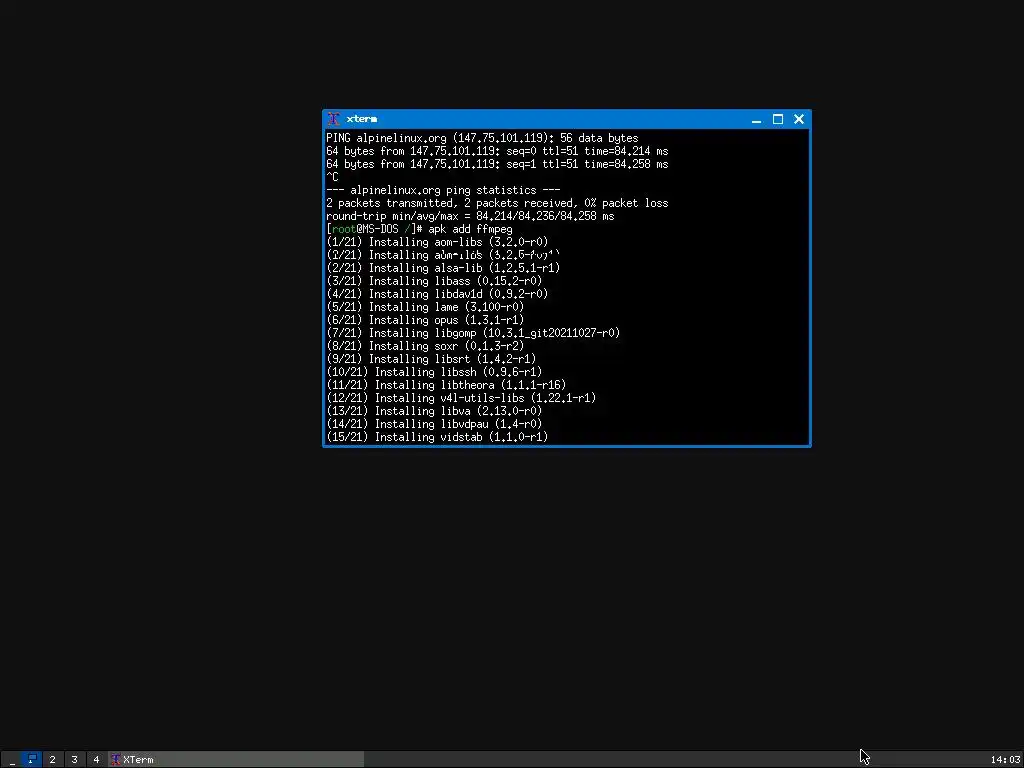The width and height of the screenshot is (1024, 768).
Task: Click the 'Installing alsa-lib (1.2.5.1-r1)' line
Action: [443, 268]
